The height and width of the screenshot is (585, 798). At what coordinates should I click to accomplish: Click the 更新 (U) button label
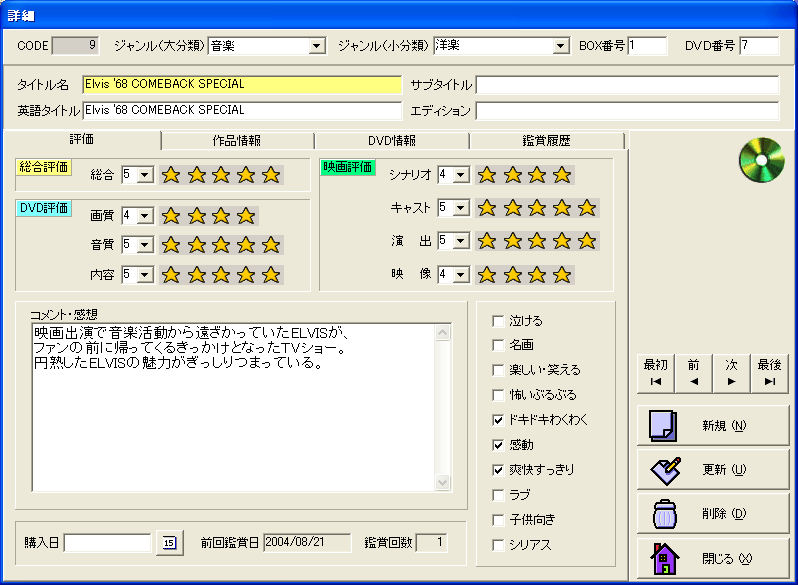click(x=724, y=469)
